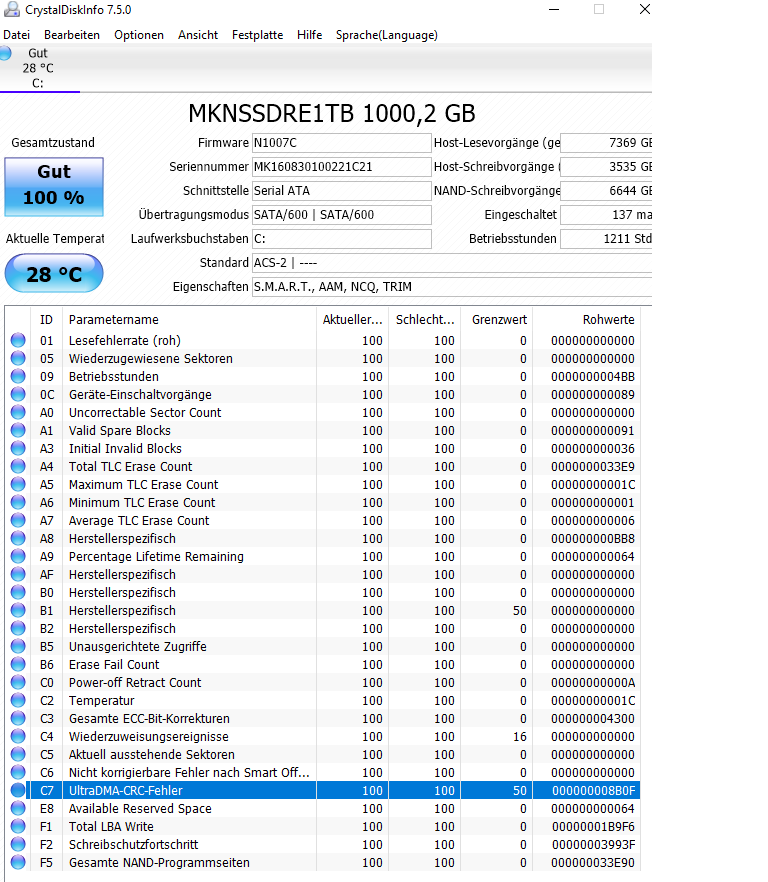
Task: Click raw value 00000003993F in Schreibschutzfortschritt row
Action: click(594, 844)
